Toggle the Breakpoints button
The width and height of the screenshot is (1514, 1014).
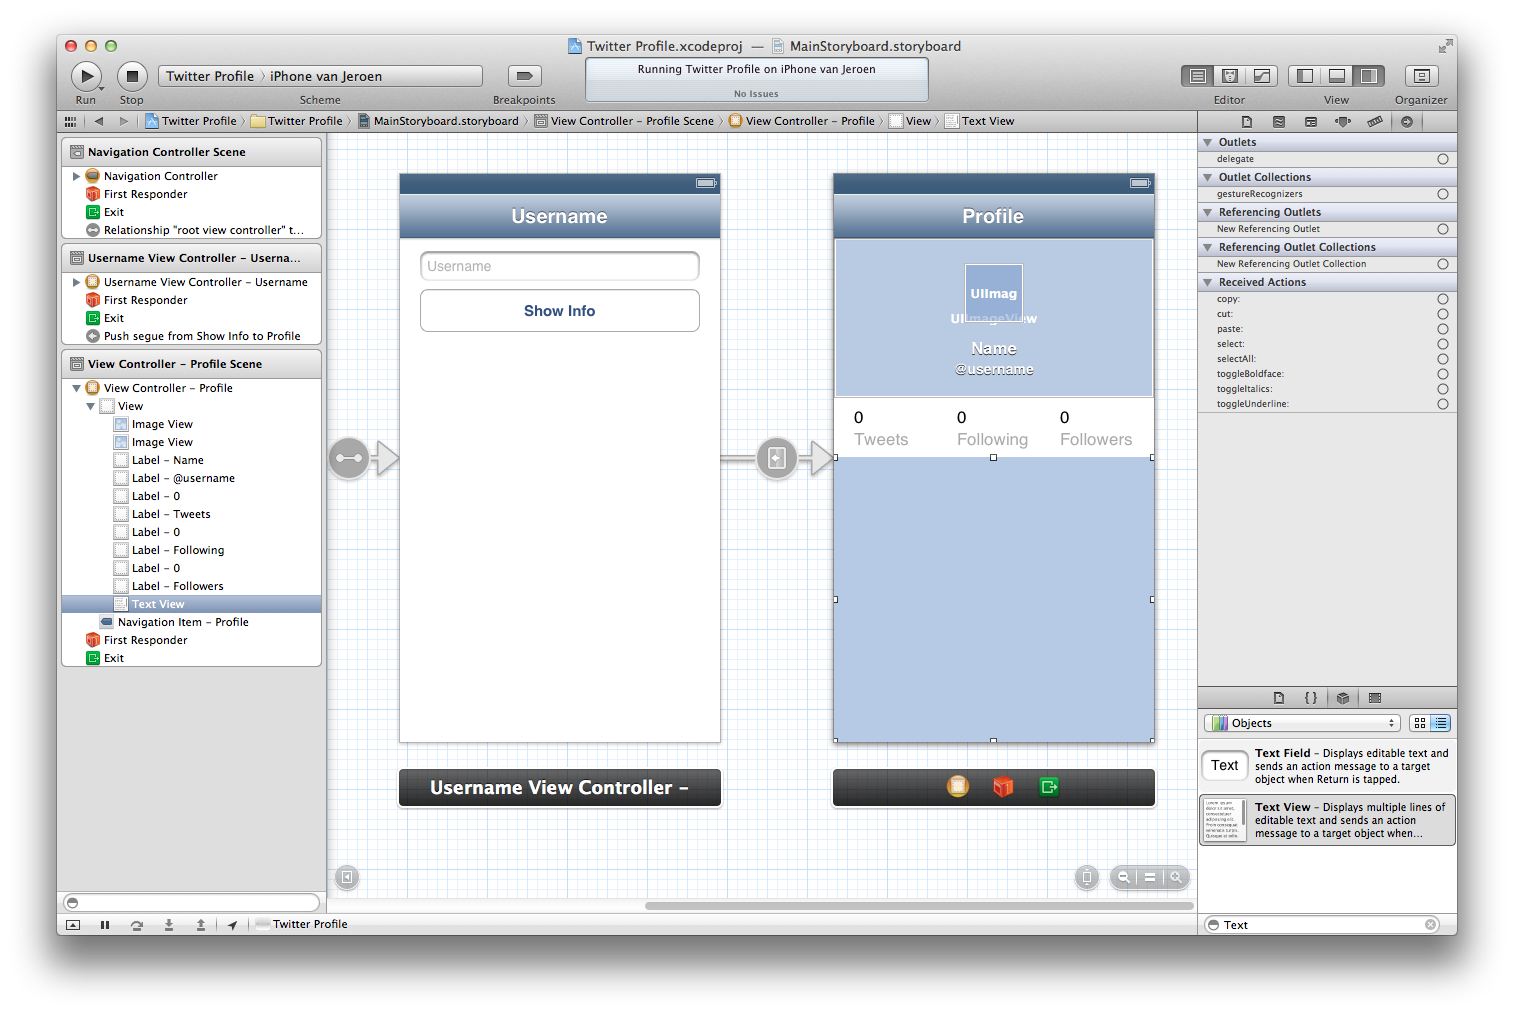[x=524, y=76]
